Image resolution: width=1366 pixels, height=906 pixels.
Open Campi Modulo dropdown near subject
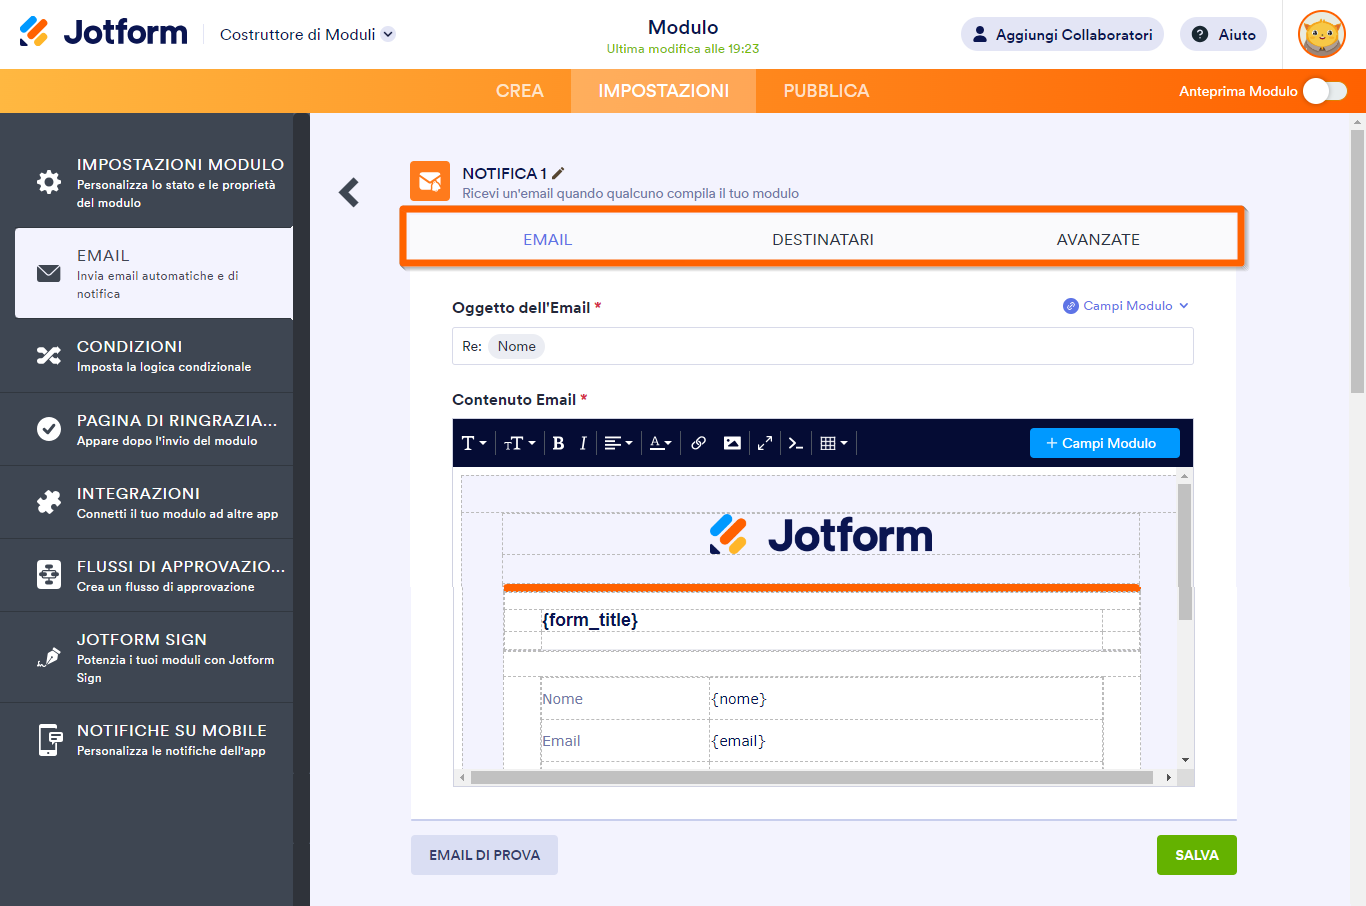coord(1126,306)
